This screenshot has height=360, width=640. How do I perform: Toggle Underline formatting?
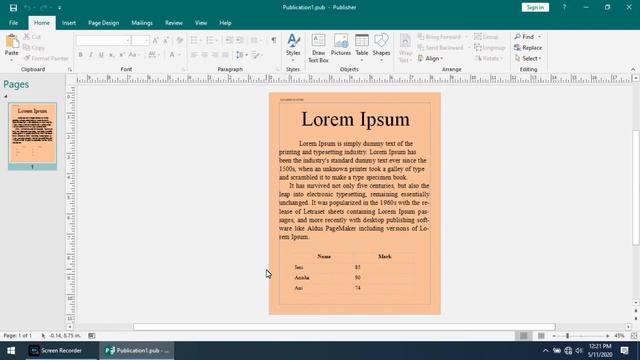point(101,55)
